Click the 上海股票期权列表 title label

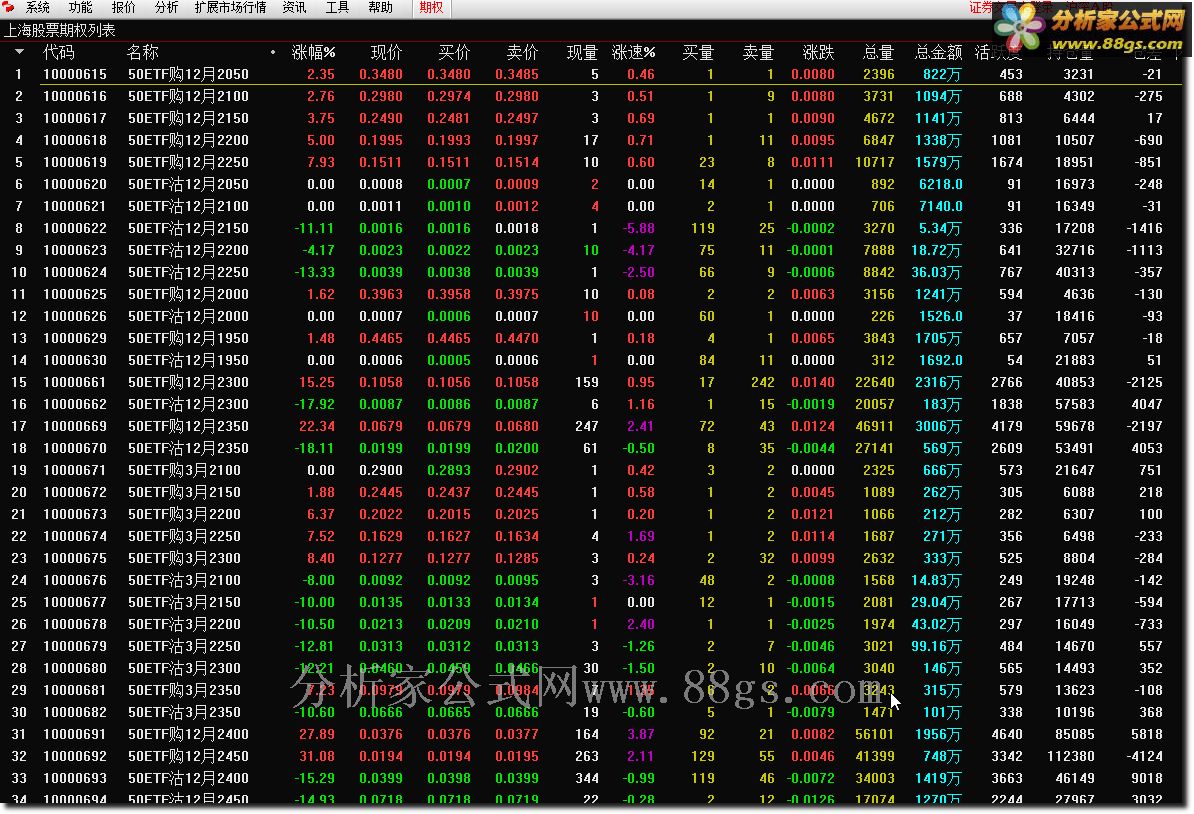(x=59, y=30)
